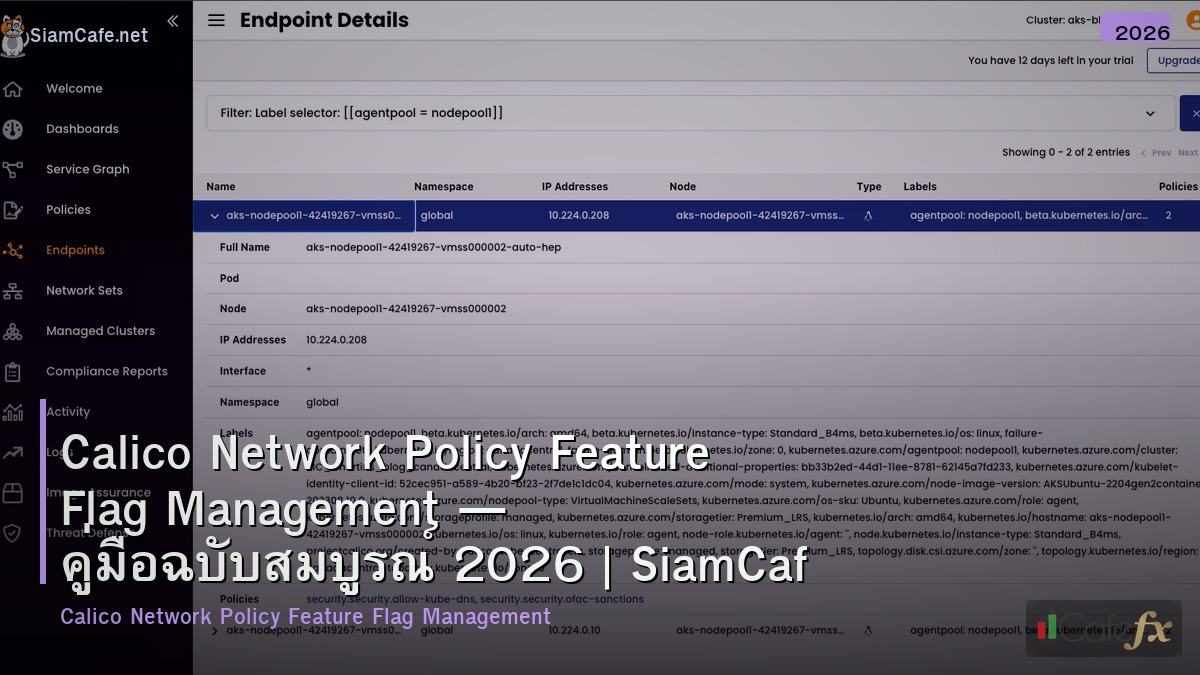Open Managed Clusters via its icon
1200x675 pixels.
coord(13,330)
